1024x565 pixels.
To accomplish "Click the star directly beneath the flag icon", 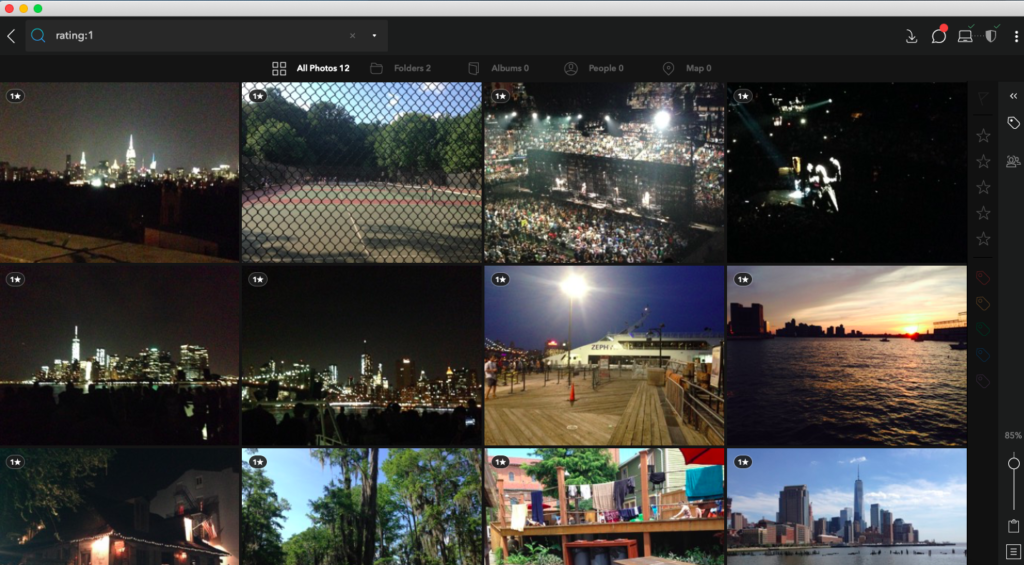I will point(983,136).
